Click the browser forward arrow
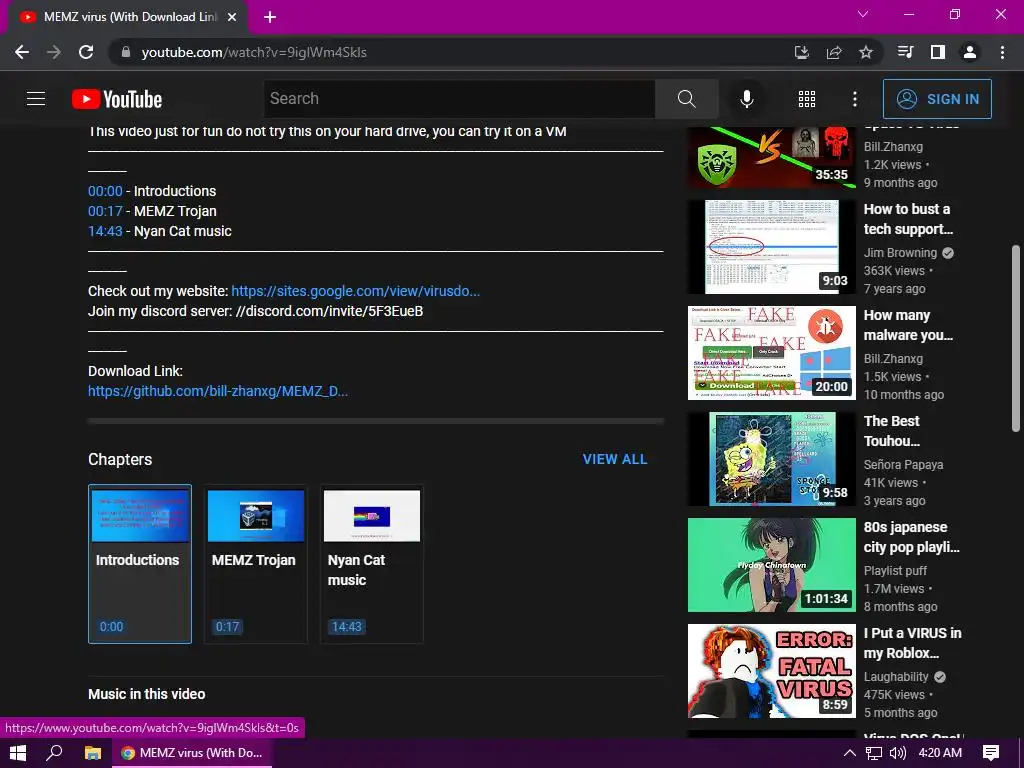The image size is (1024, 768). point(54,52)
